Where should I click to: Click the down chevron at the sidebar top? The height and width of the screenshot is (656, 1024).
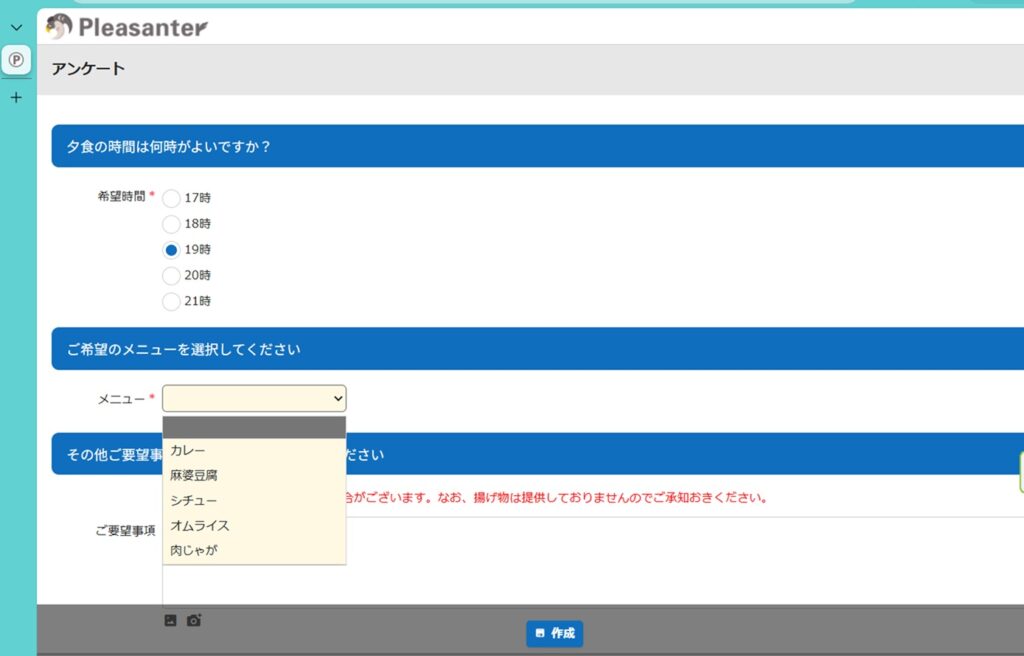(x=16, y=27)
